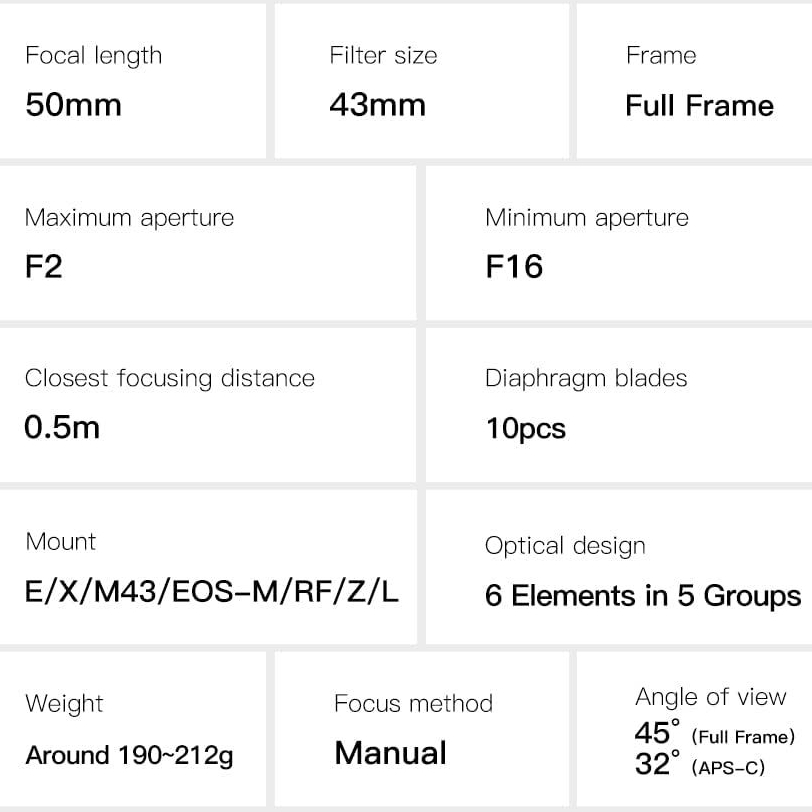Click the Optical design label
The width and height of the screenshot is (812, 812).
point(565,546)
